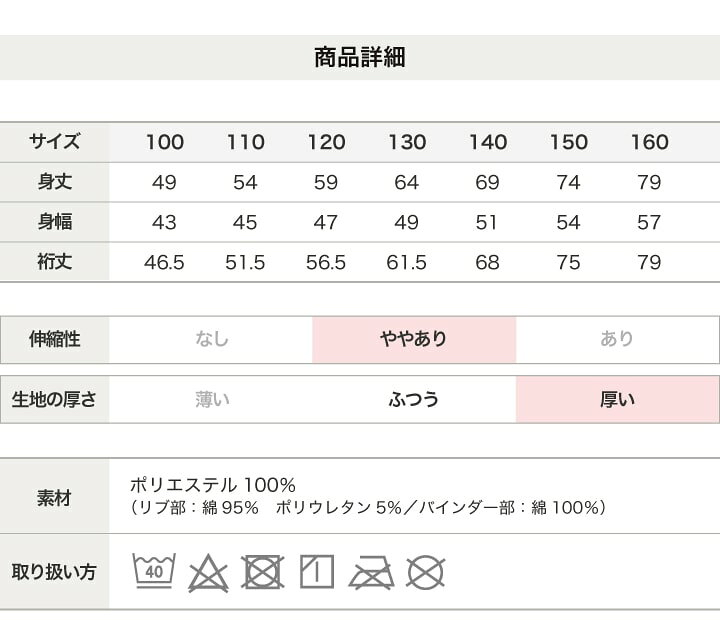Click the 40-degree wash care icon
The width and height of the screenshot is (720, 640).
click(x=154, y=572)
